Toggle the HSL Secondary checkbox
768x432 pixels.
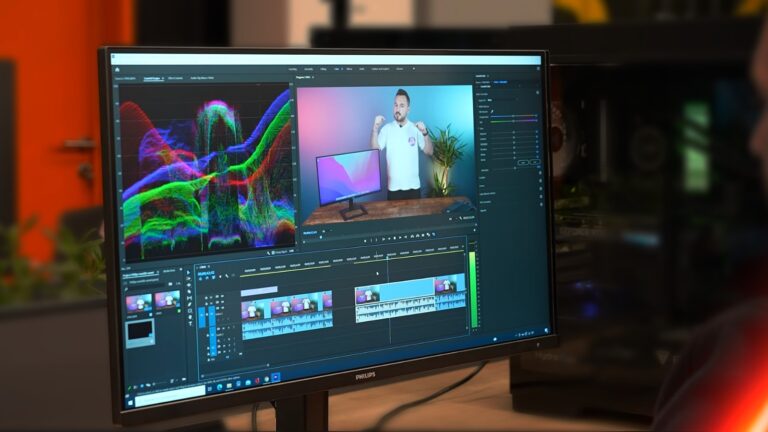click(541, 196)
